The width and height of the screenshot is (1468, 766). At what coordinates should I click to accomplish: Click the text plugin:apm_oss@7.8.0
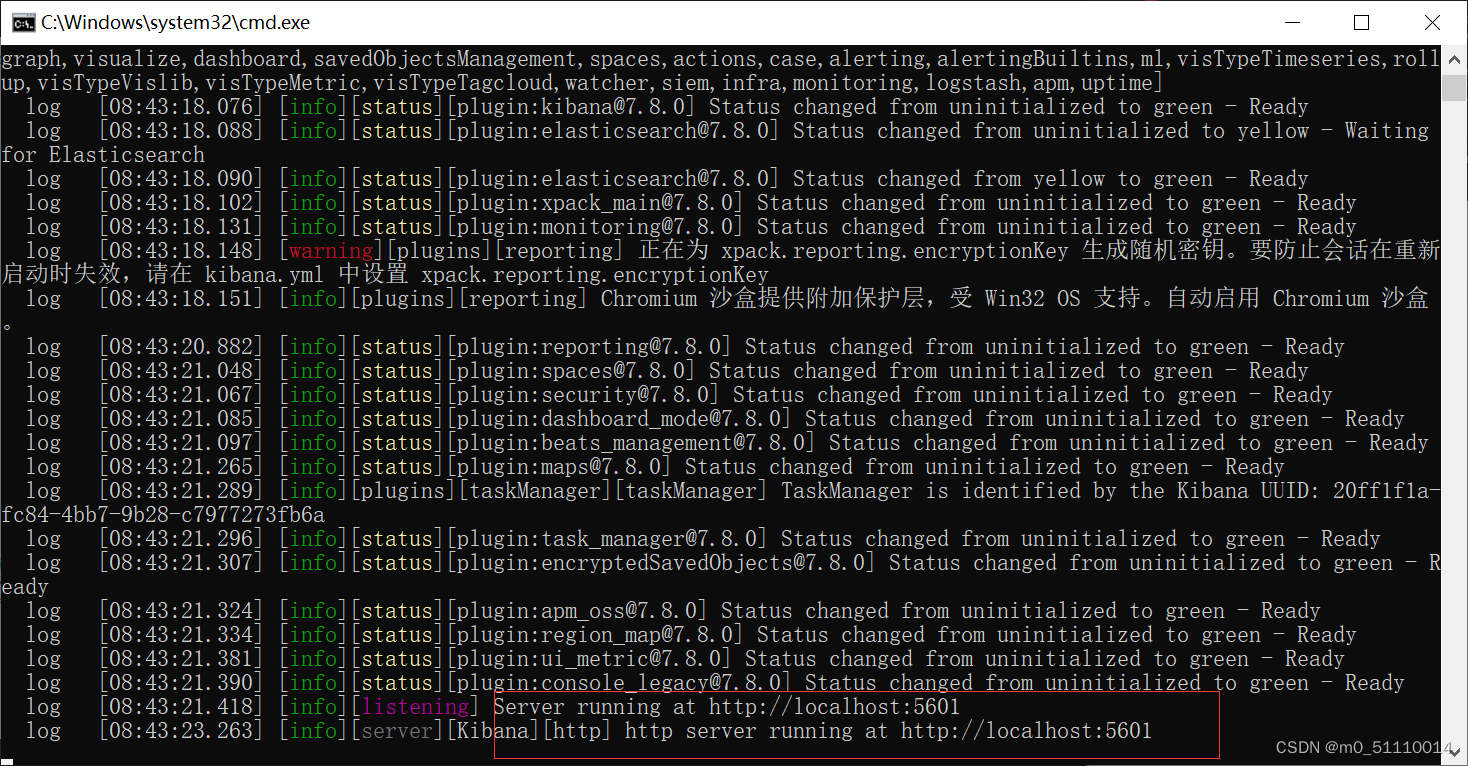pyautogui.click(x=578, y=611)
